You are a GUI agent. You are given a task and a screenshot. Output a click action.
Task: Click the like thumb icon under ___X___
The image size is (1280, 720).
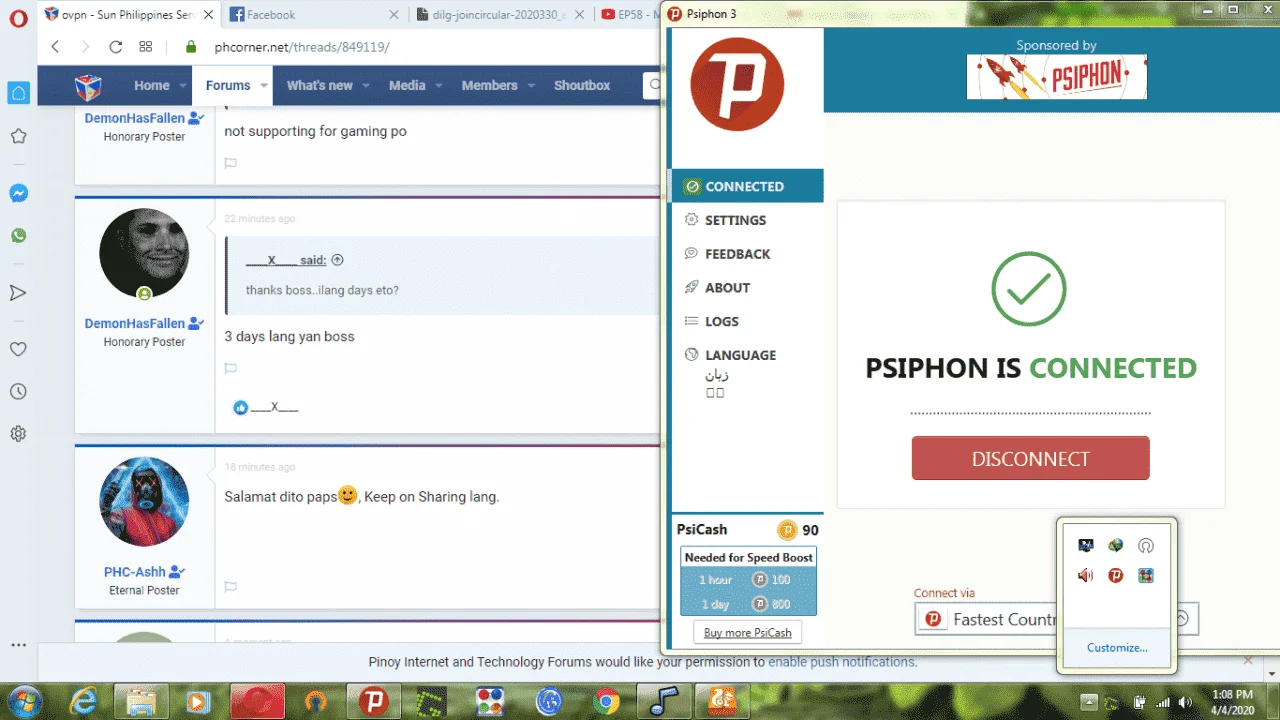pyautogui.click(x=240, y=408)
